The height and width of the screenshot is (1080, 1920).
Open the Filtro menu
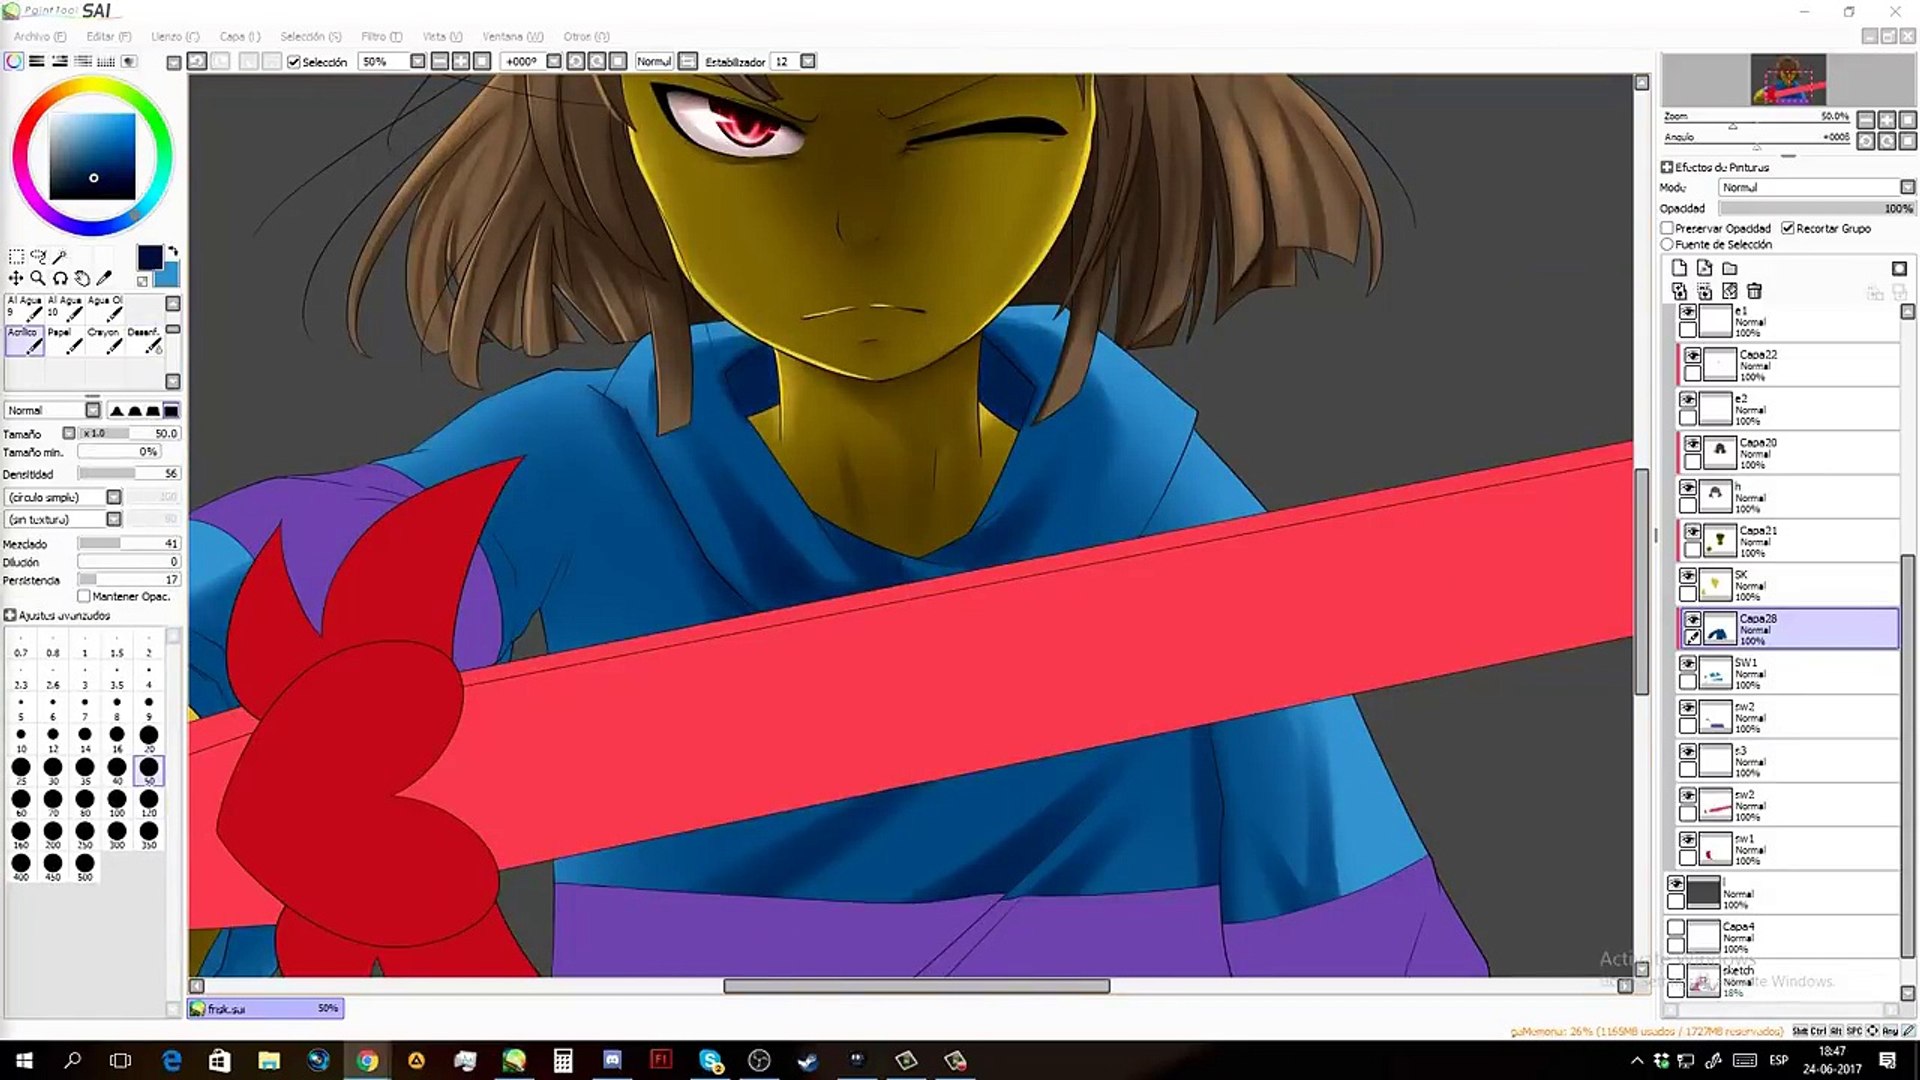coord(380,36)
